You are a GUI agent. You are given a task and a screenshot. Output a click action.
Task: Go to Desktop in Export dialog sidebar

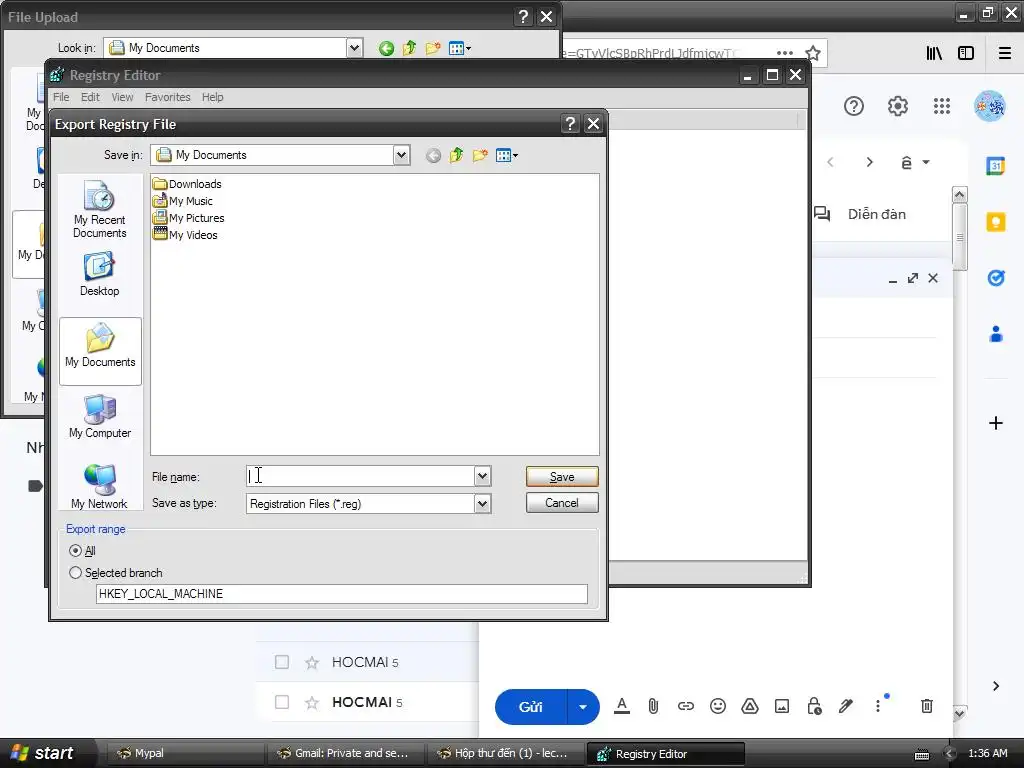pyautogui.click(x=99, y=274)
